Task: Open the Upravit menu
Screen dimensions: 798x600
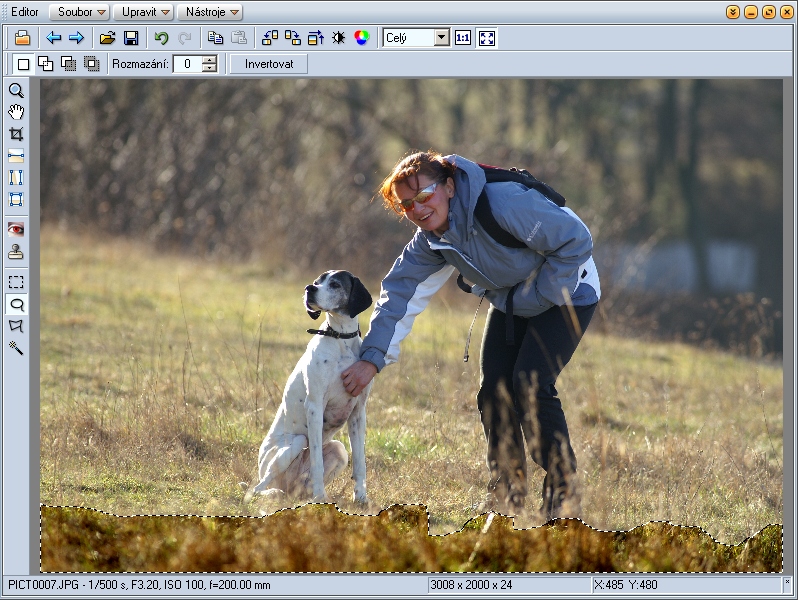Action: tap(144, 12)
